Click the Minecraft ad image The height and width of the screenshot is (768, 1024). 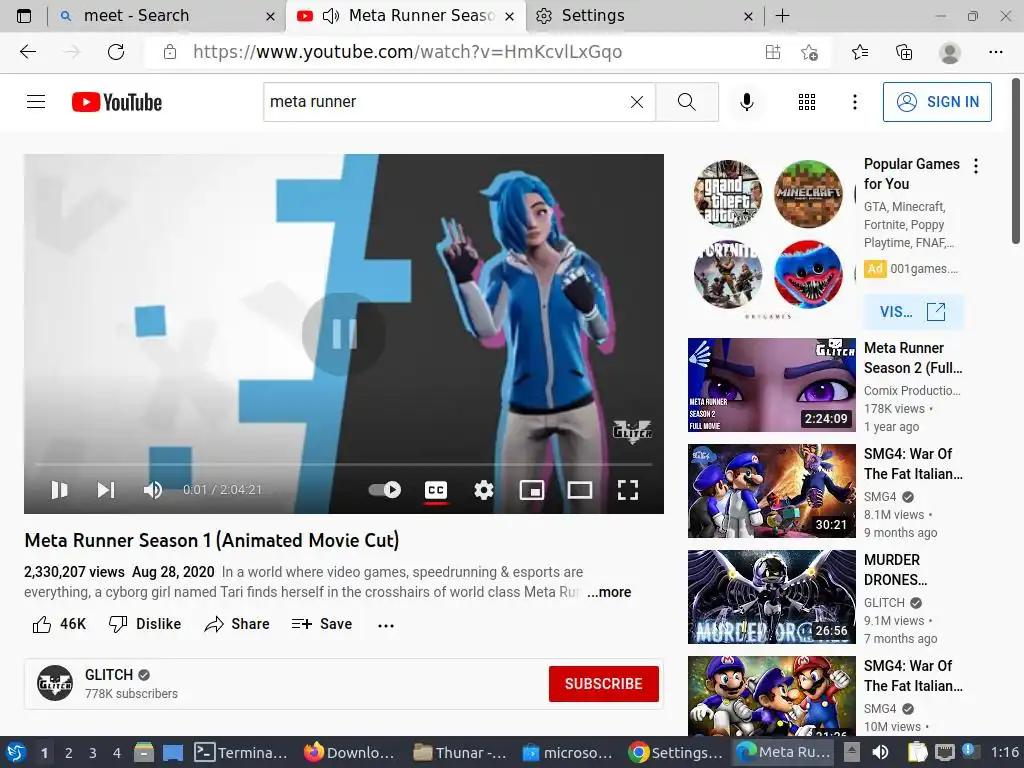(x=808, y=194)
